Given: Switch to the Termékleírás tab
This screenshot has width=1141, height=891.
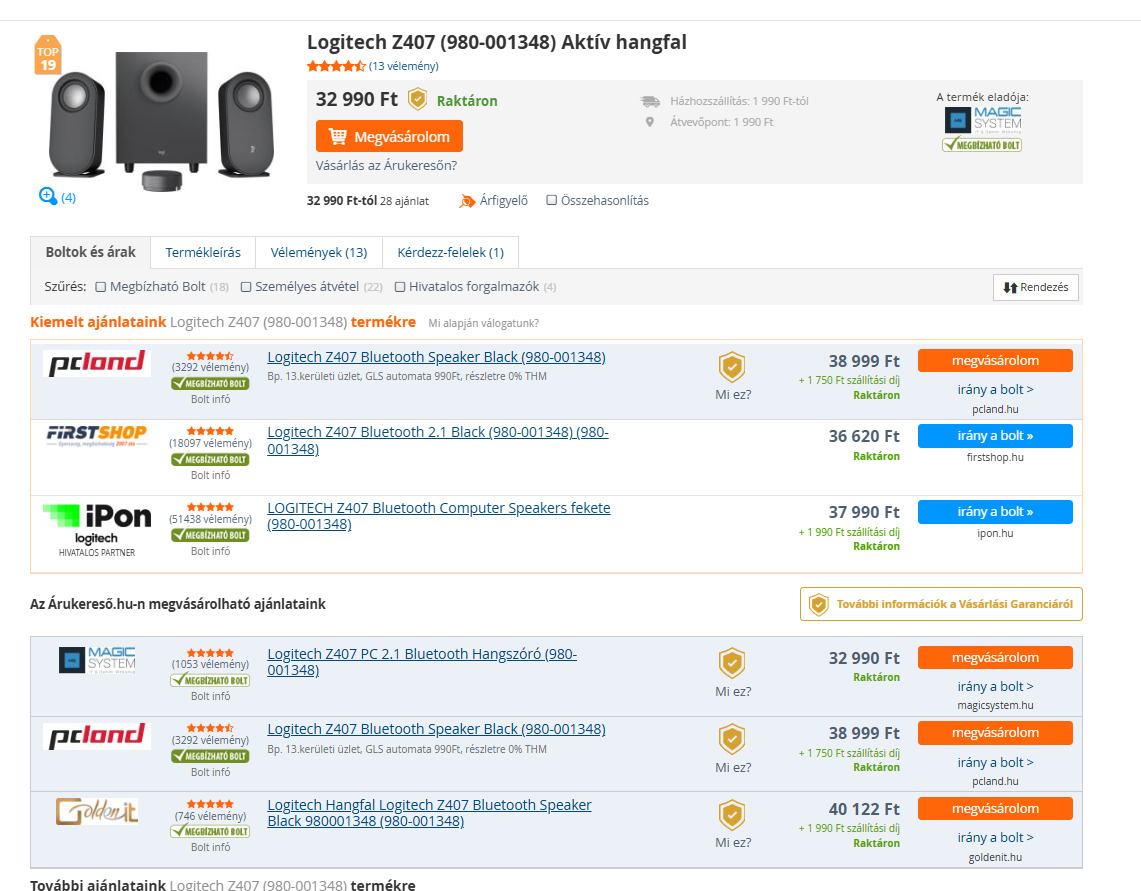Looking at the screenshot, I should click(203, 252).
